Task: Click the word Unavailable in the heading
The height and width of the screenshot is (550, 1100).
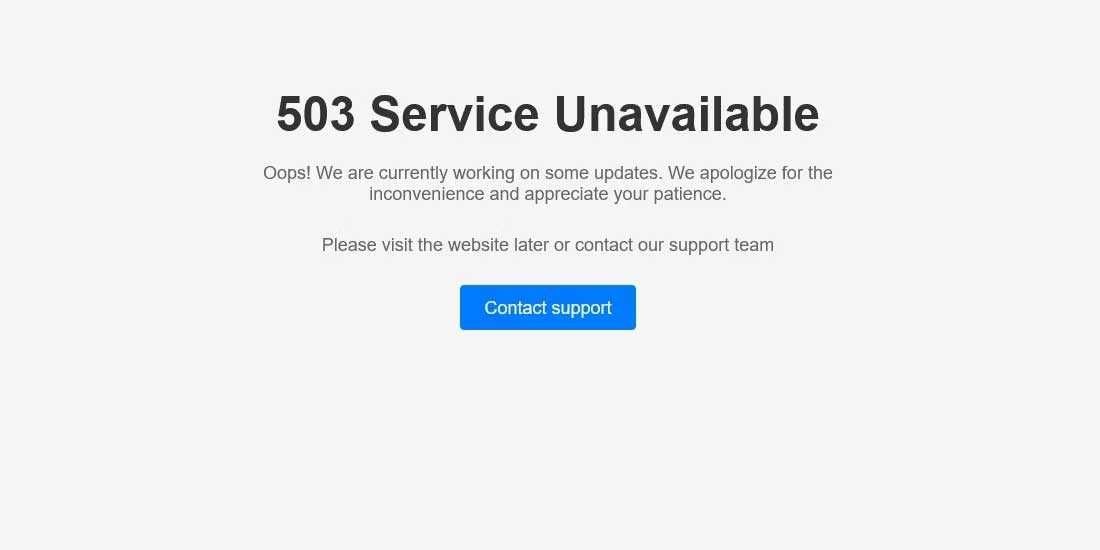Action: [x=687, y=114]
